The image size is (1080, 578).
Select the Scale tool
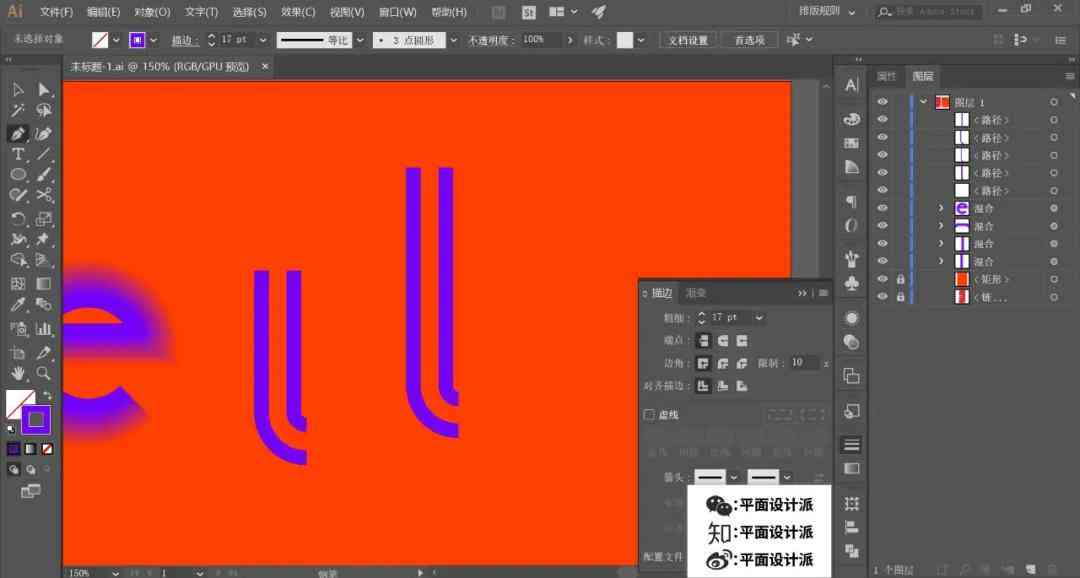44,219
